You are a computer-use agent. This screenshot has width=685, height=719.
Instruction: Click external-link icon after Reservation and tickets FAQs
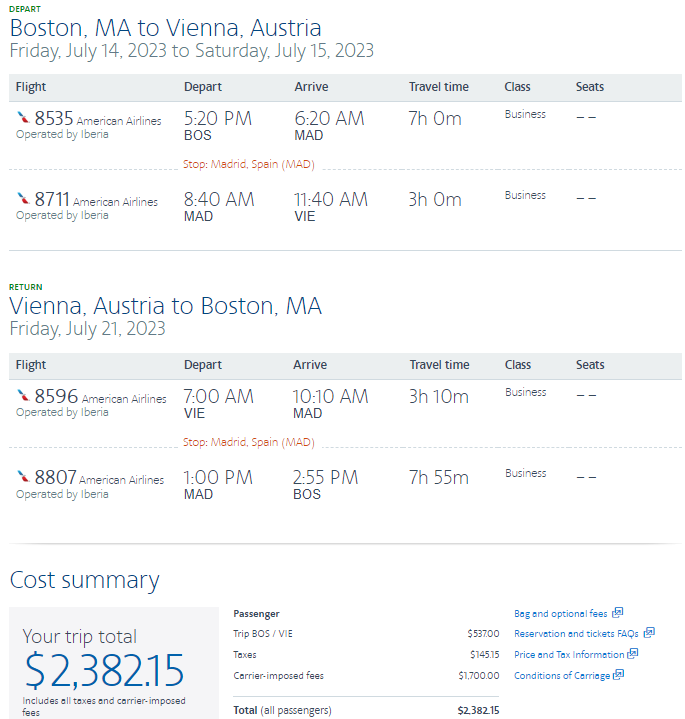(x=649, y=633)
